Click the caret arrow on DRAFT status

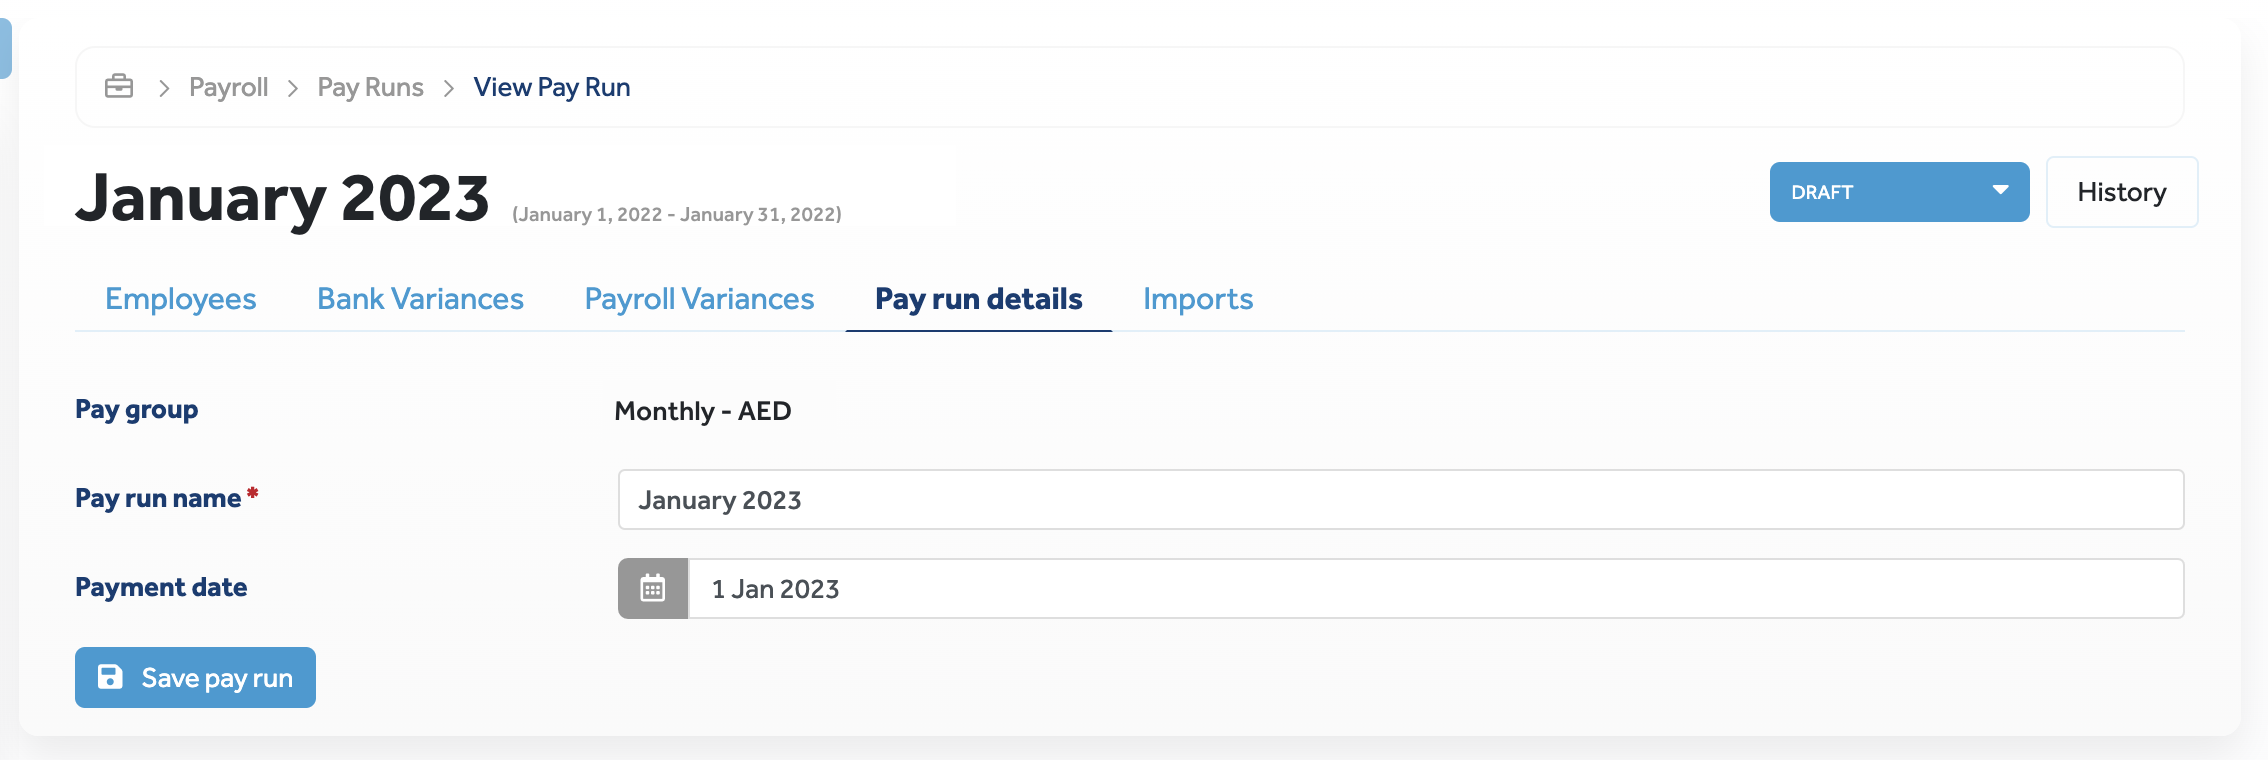(x=2000, y=190)
